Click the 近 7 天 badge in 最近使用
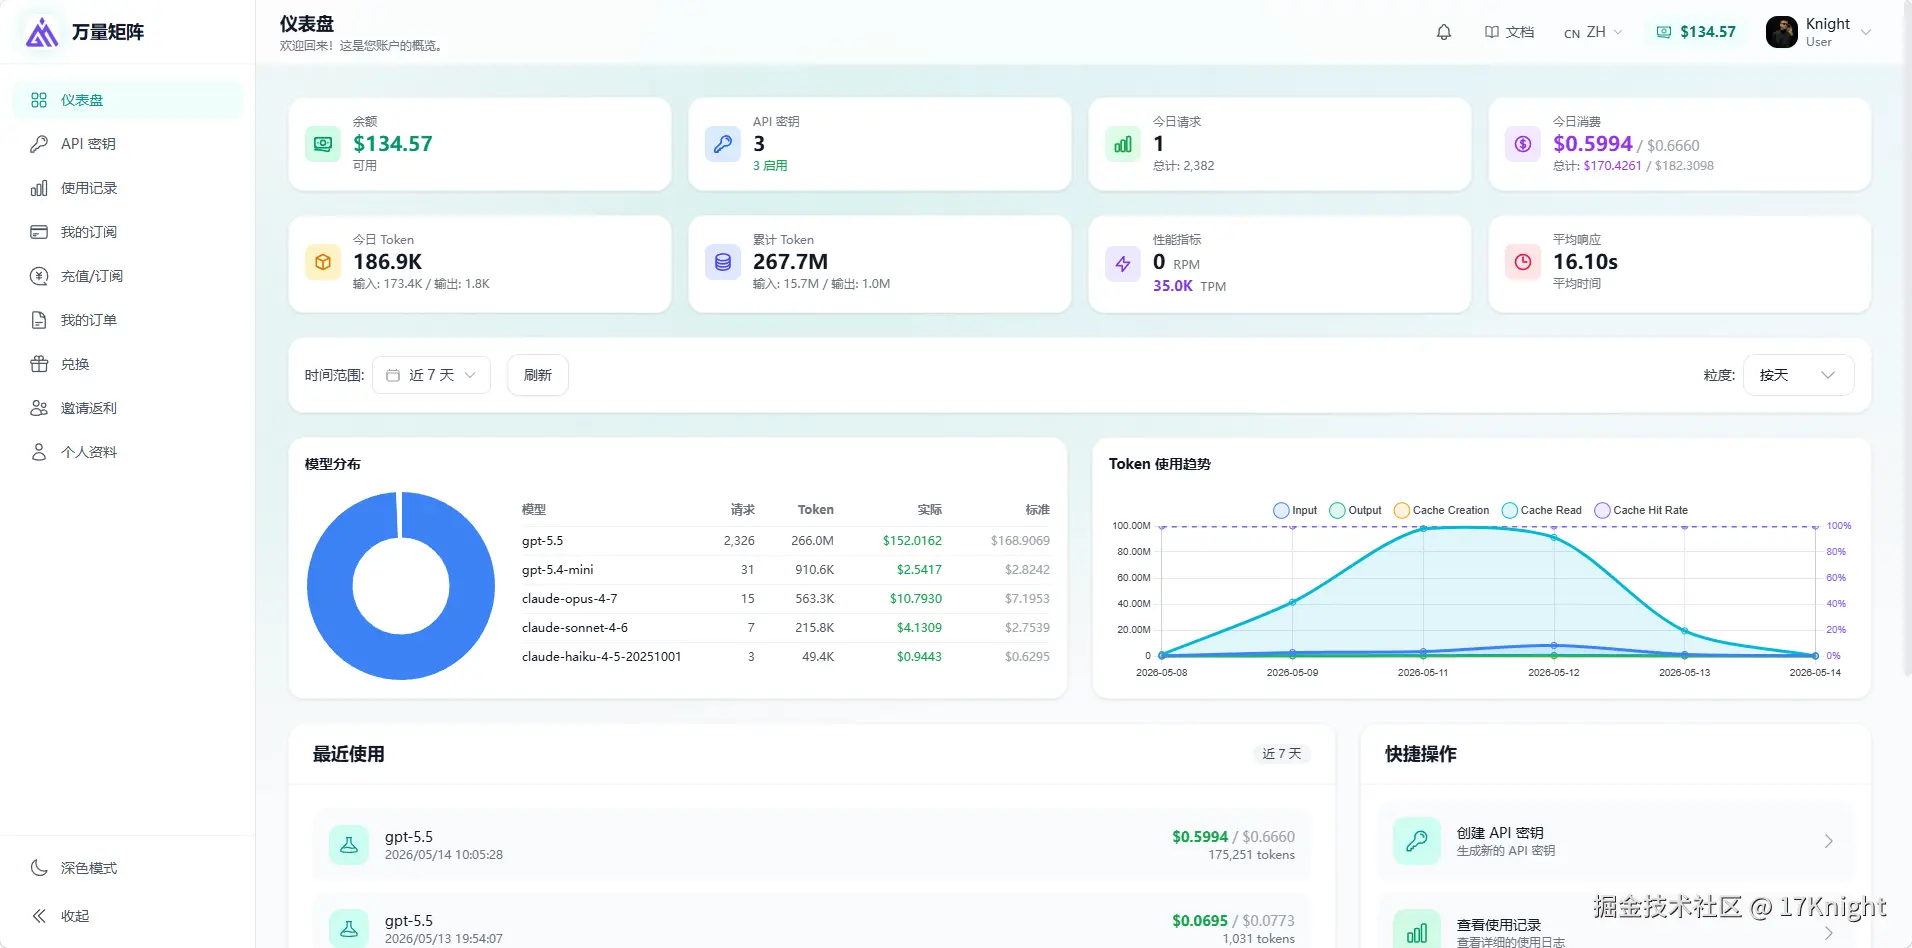 point(1282,754)
